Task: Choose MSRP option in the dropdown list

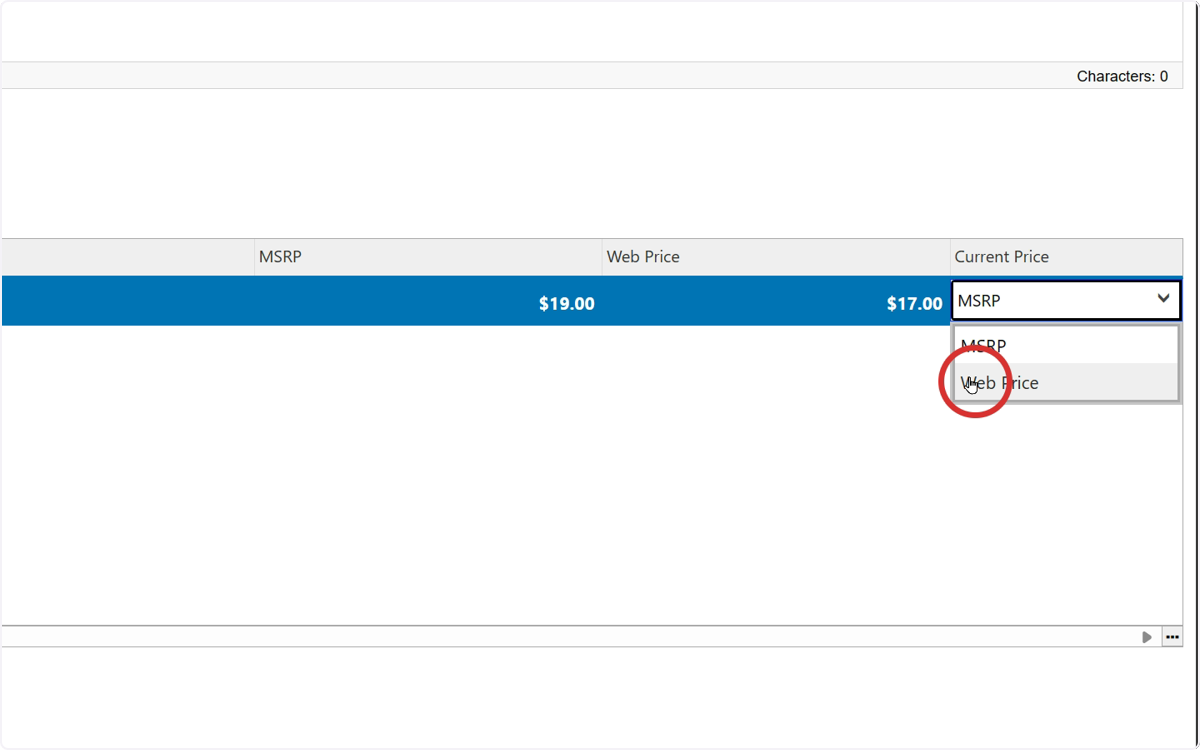Action: [1066, 345]
